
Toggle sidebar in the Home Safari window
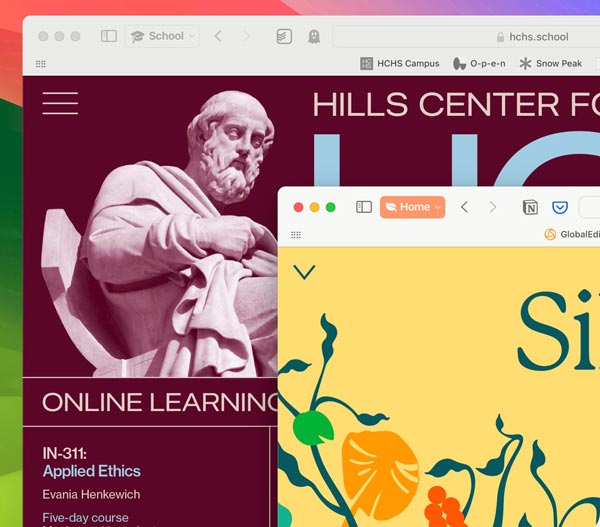tap(364, 207)
